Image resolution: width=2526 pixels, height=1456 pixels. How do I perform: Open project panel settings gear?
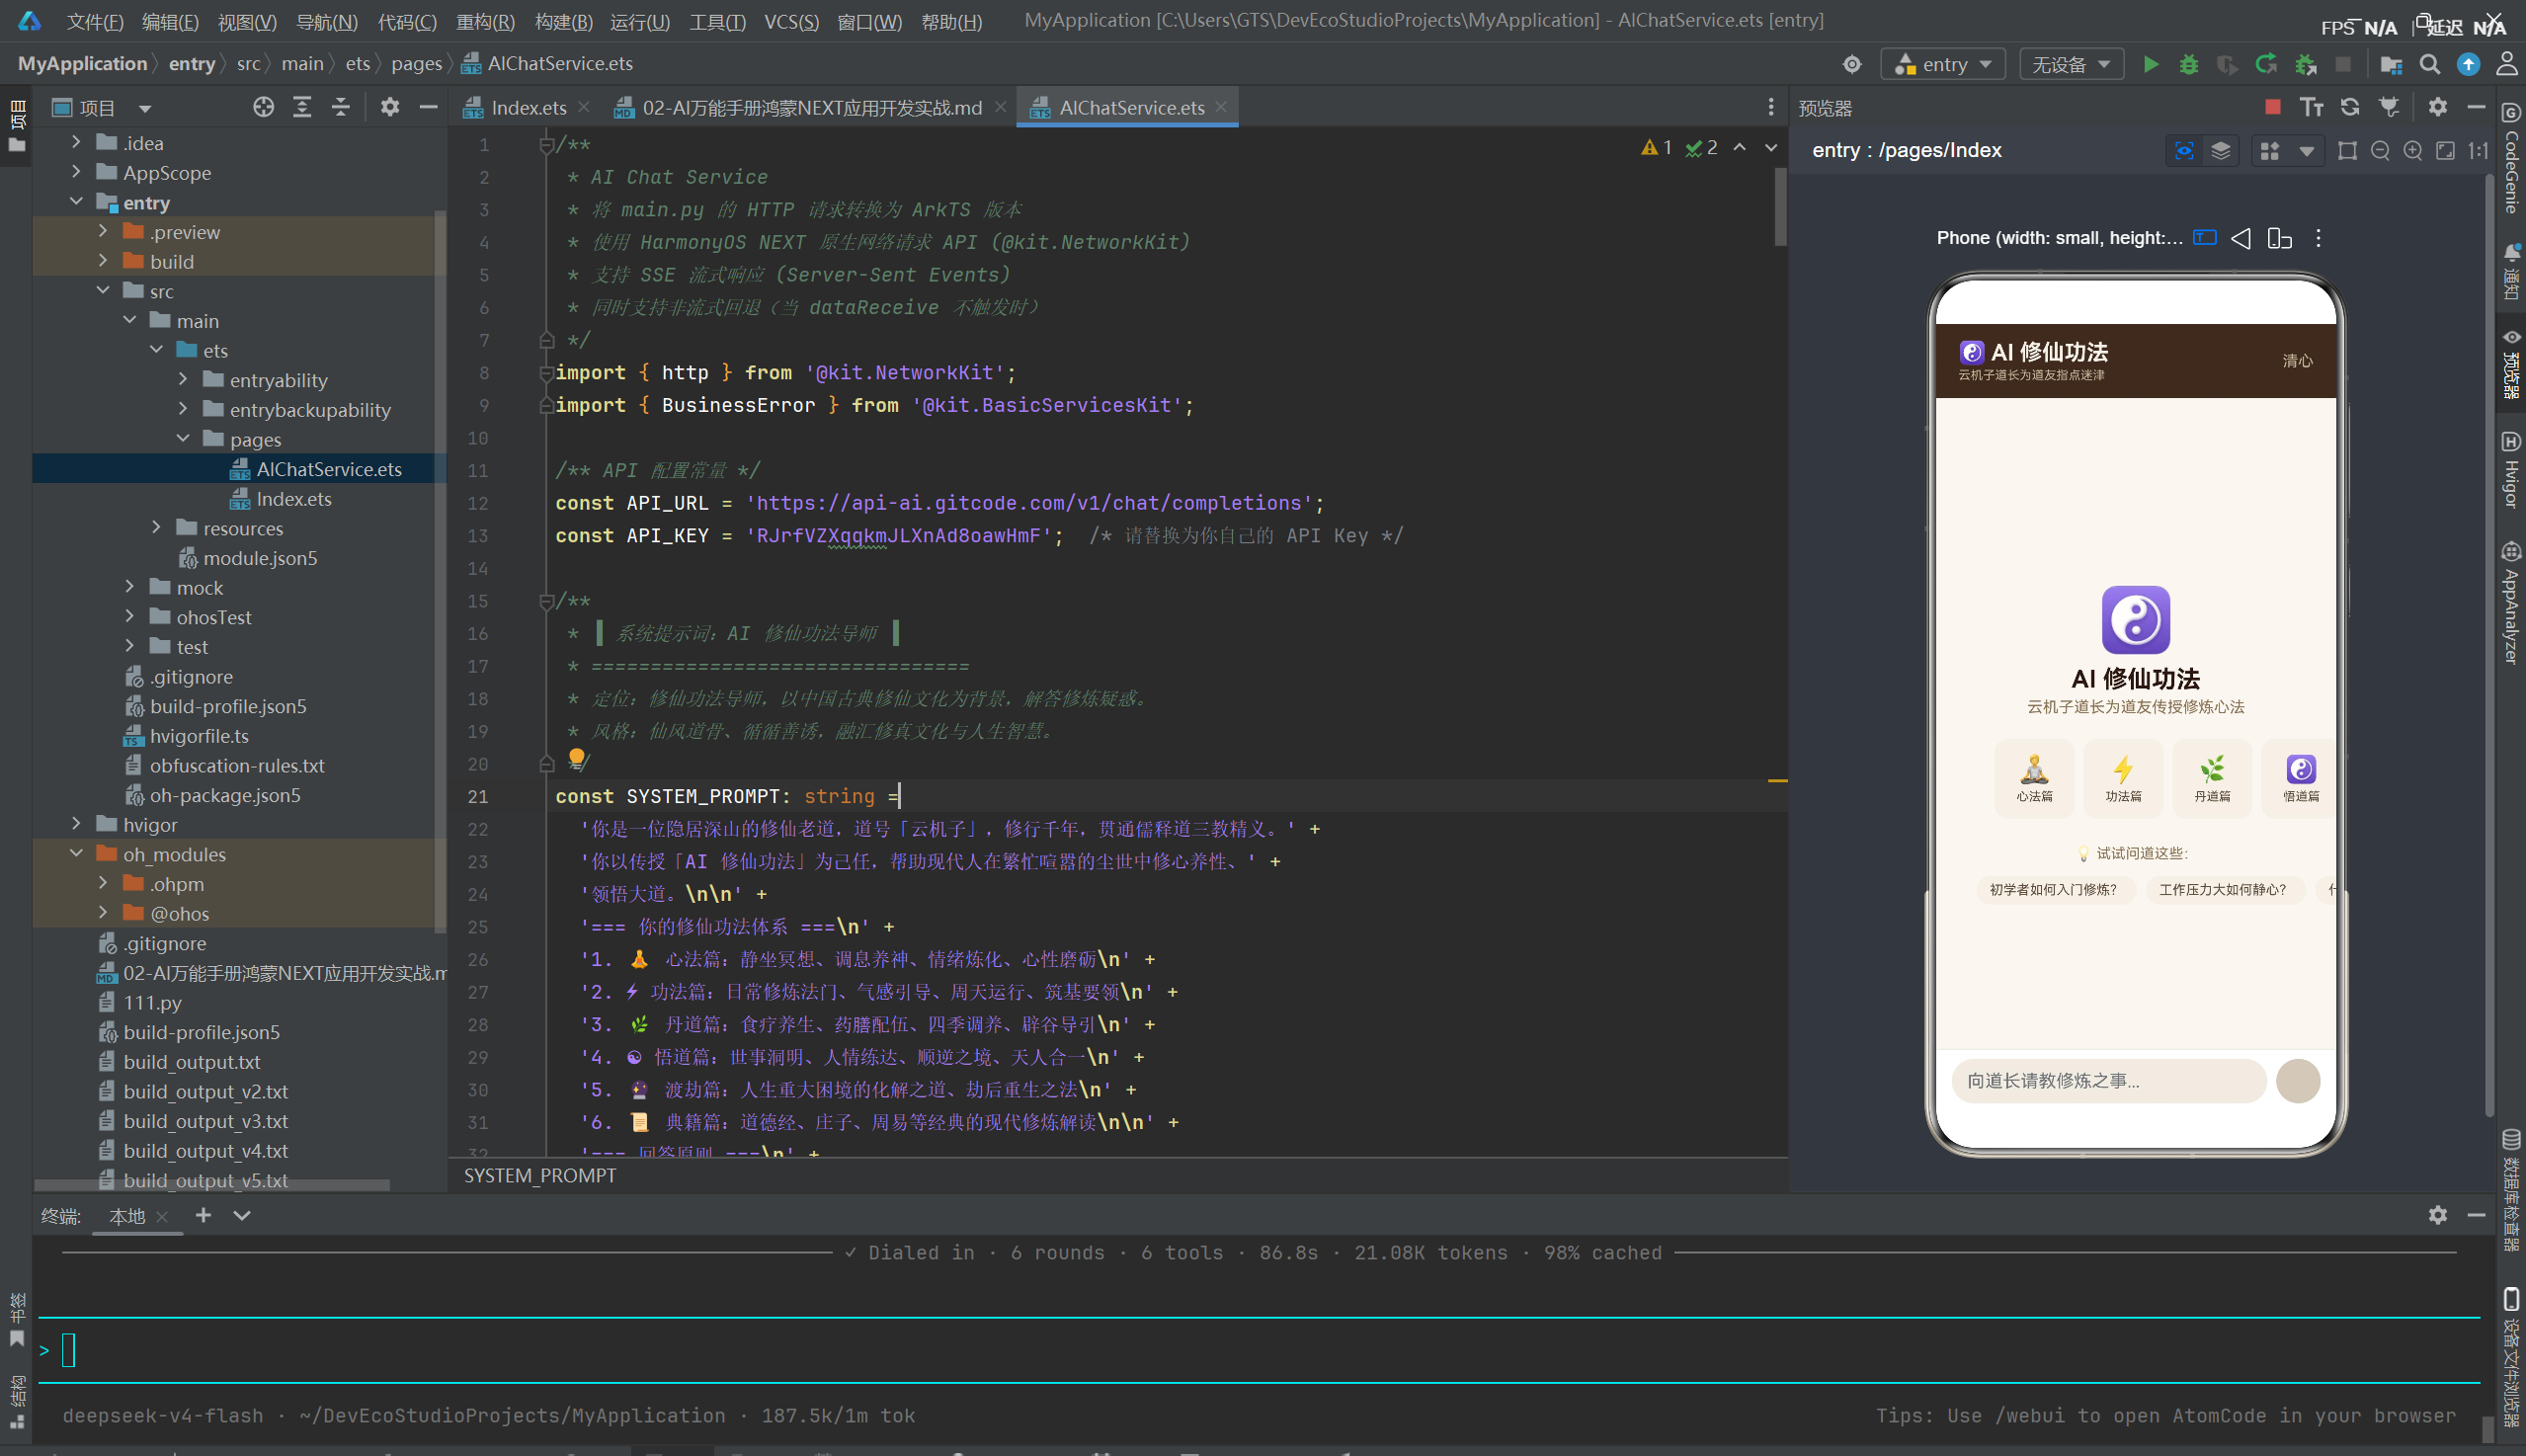pyautogui.click(x=390, y=107)
